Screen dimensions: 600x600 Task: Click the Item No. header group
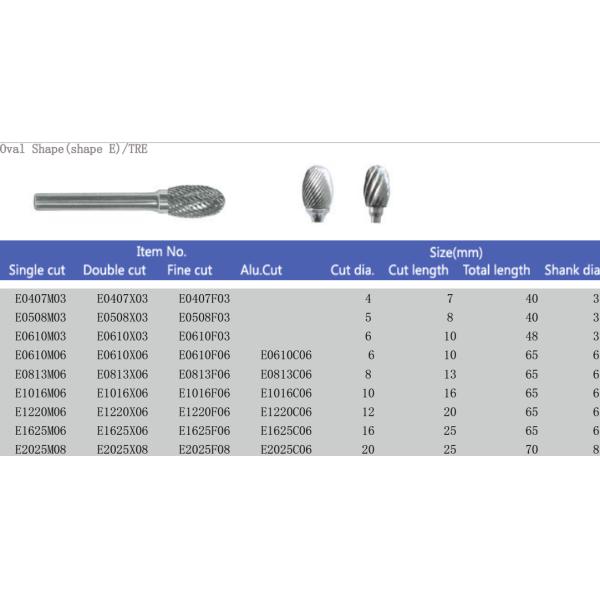pos(161,252)
